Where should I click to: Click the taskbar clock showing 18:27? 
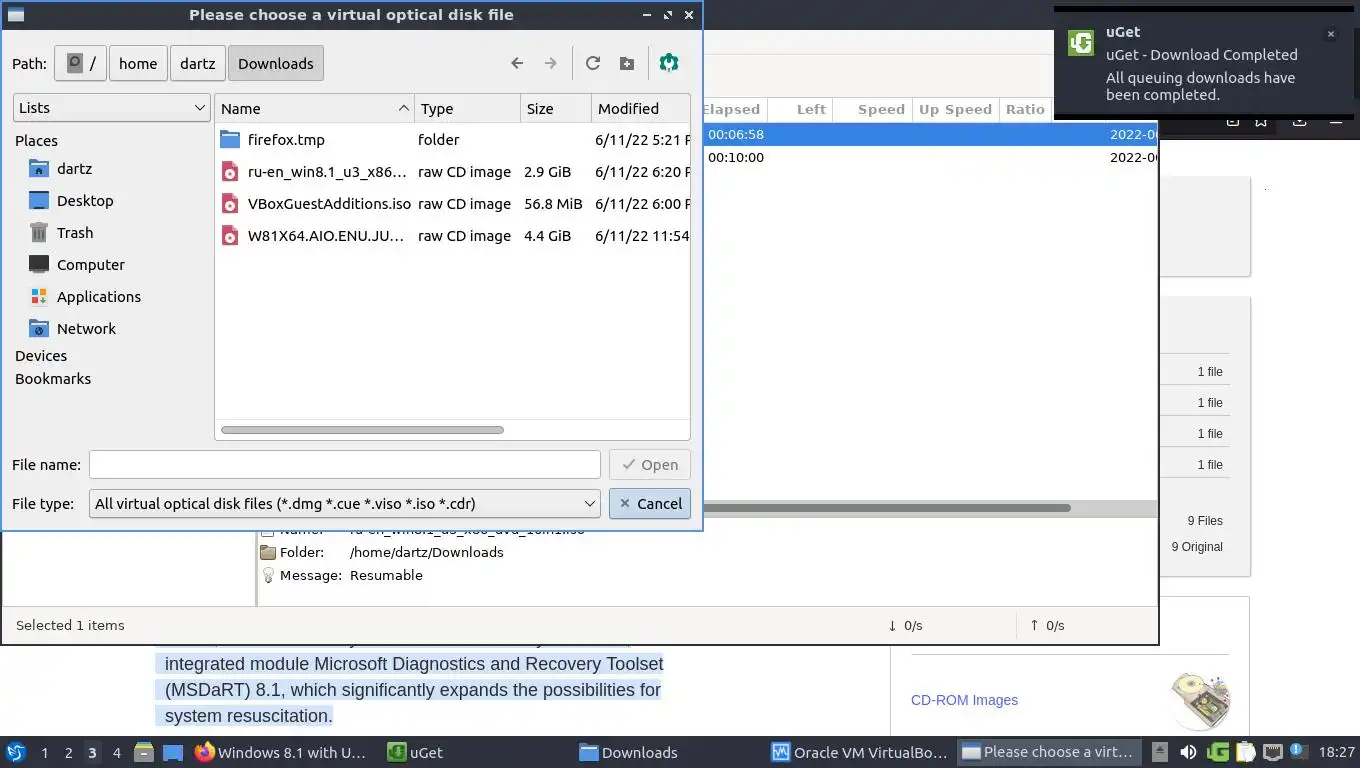[1337, 752]
